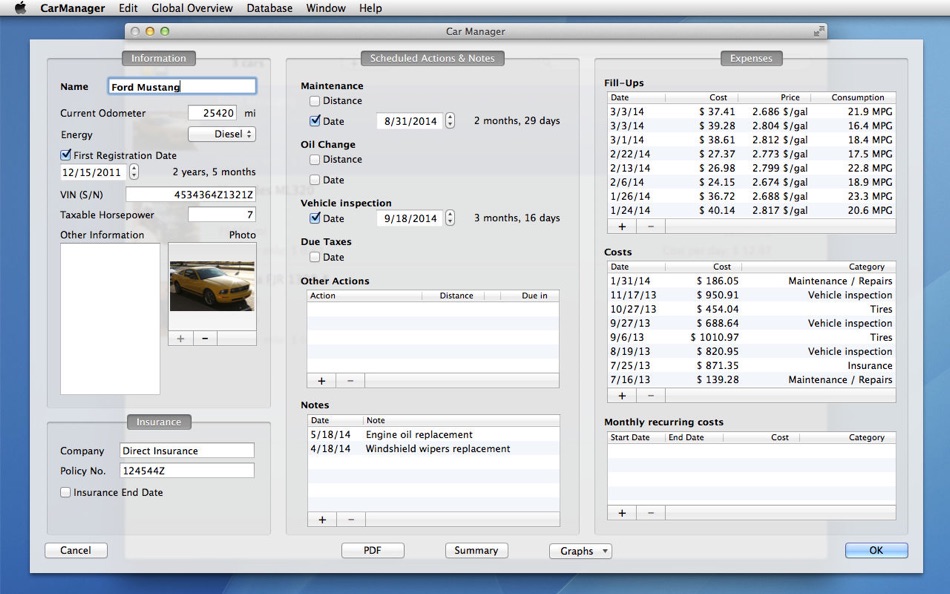Open the Energy type dropdown
The width and height of the screenshot is (950, 594).
222,134
